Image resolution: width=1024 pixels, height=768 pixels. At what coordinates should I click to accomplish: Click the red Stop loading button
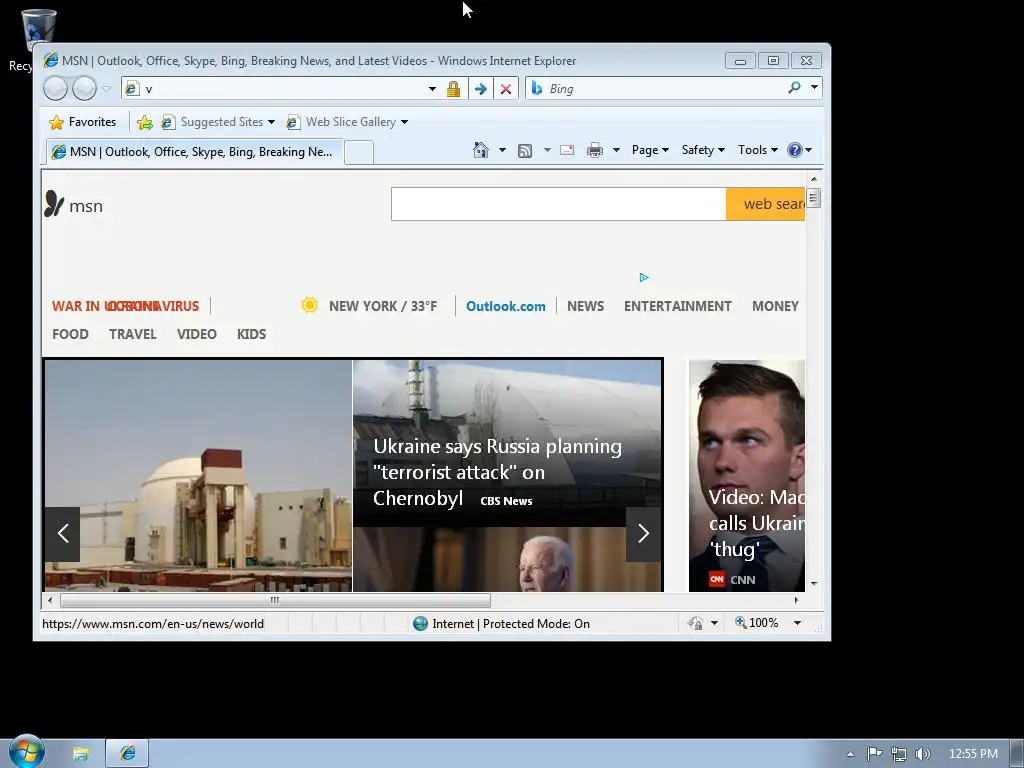[505, 89]
